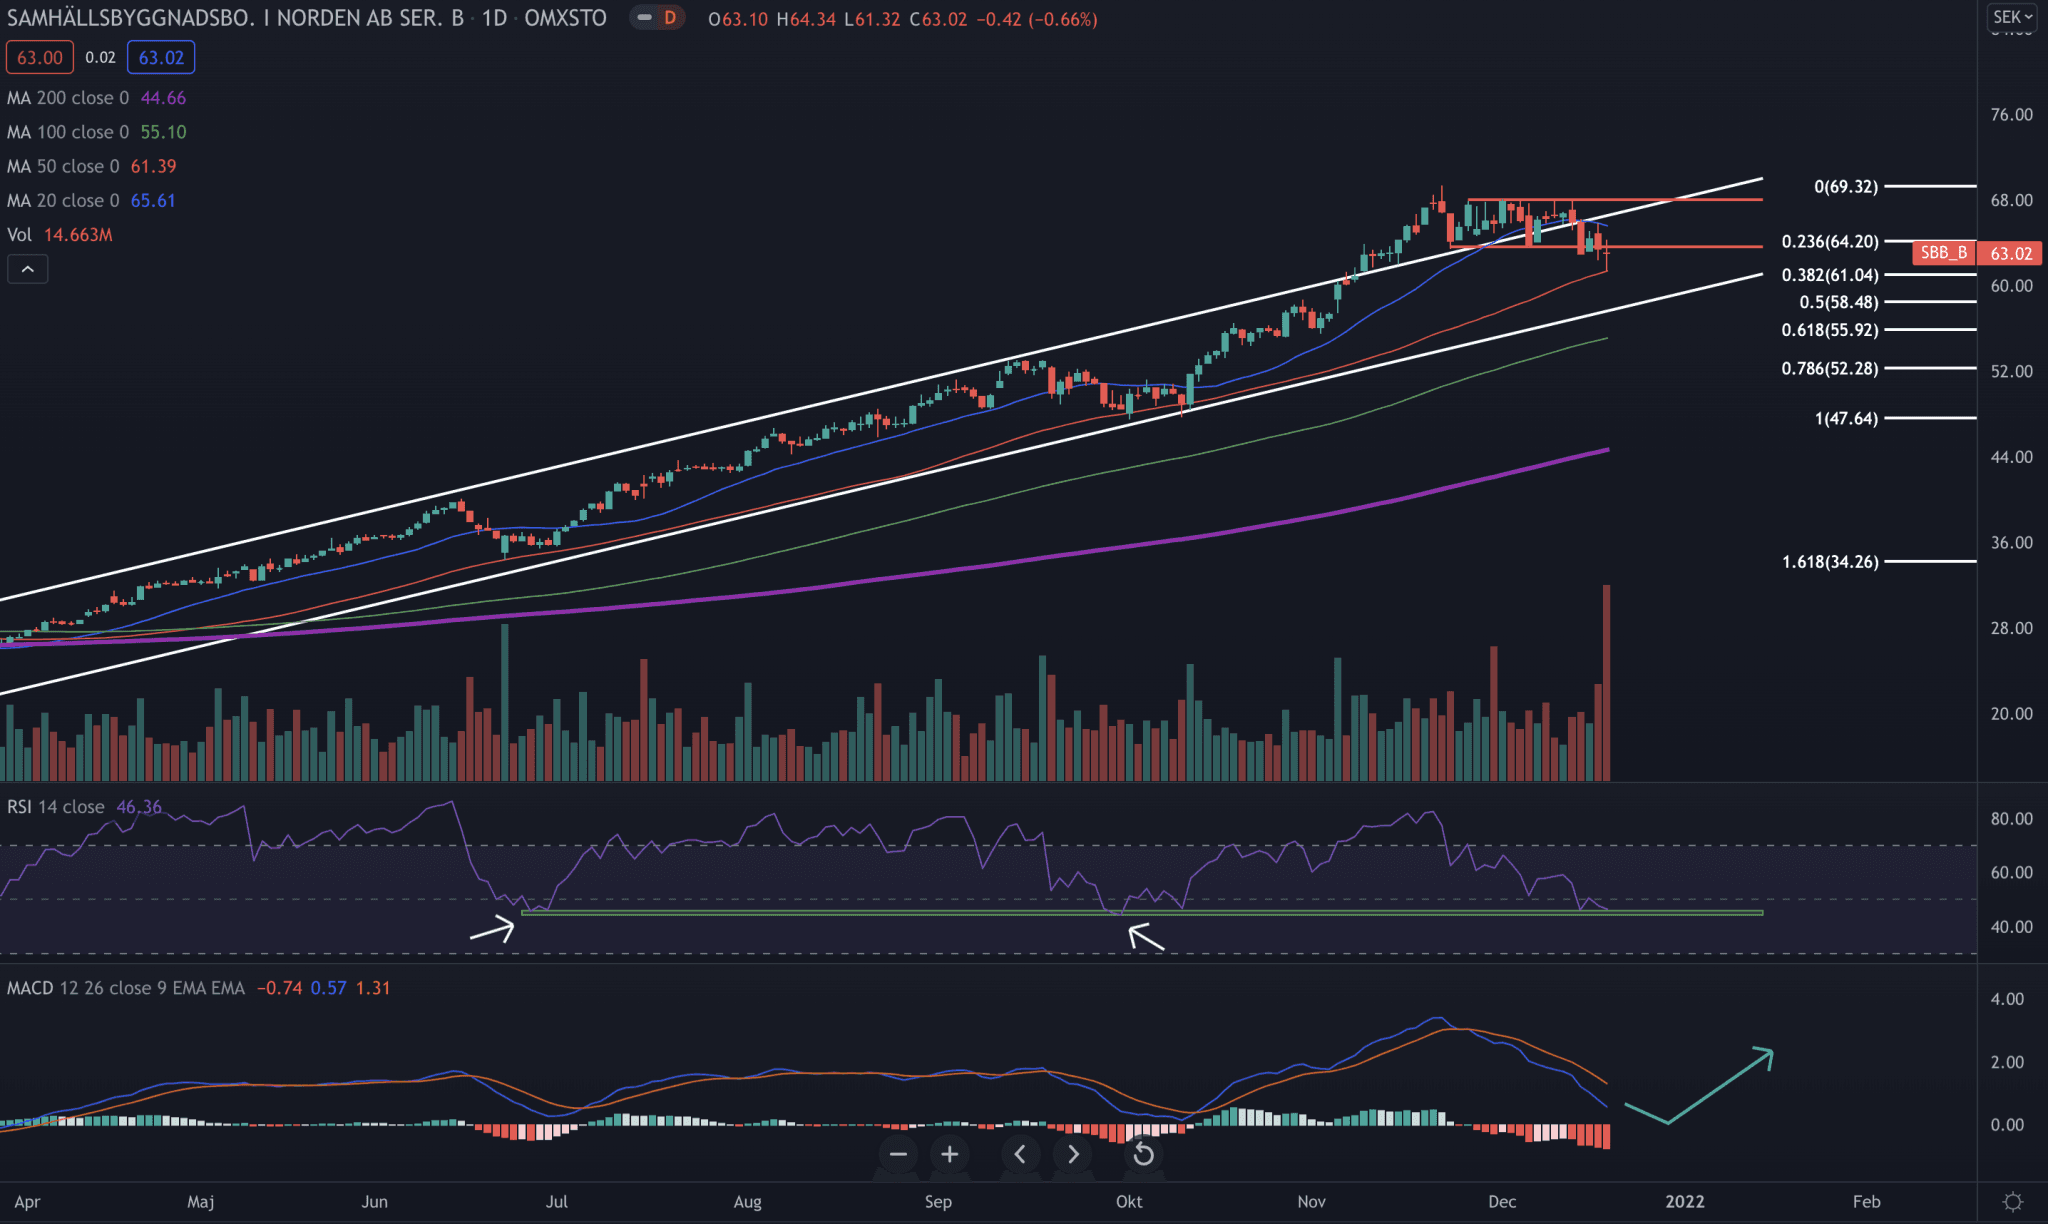Select the MACD 12 26 legend
2048x1224 pixels.
coord(125,988)
